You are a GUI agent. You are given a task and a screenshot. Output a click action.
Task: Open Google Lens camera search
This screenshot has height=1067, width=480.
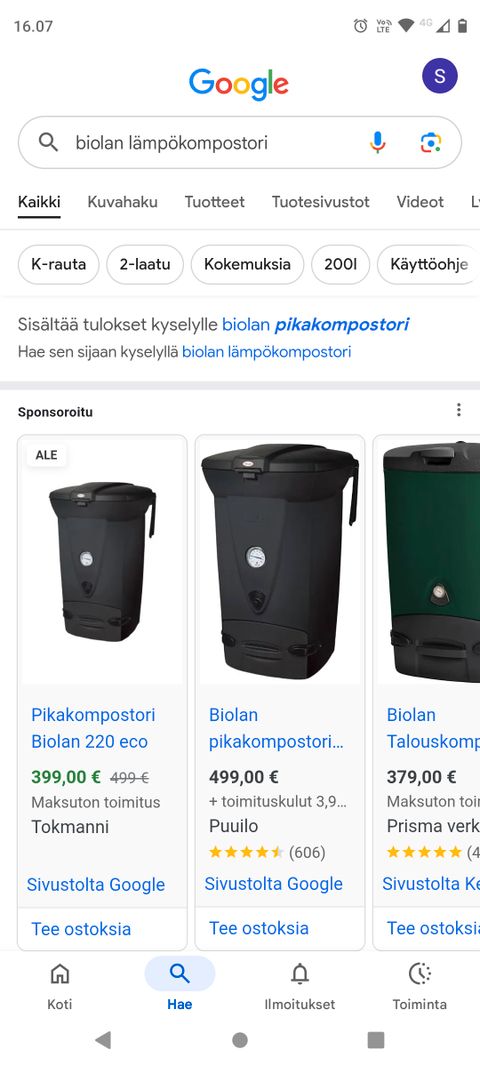[x=430, y=142]
